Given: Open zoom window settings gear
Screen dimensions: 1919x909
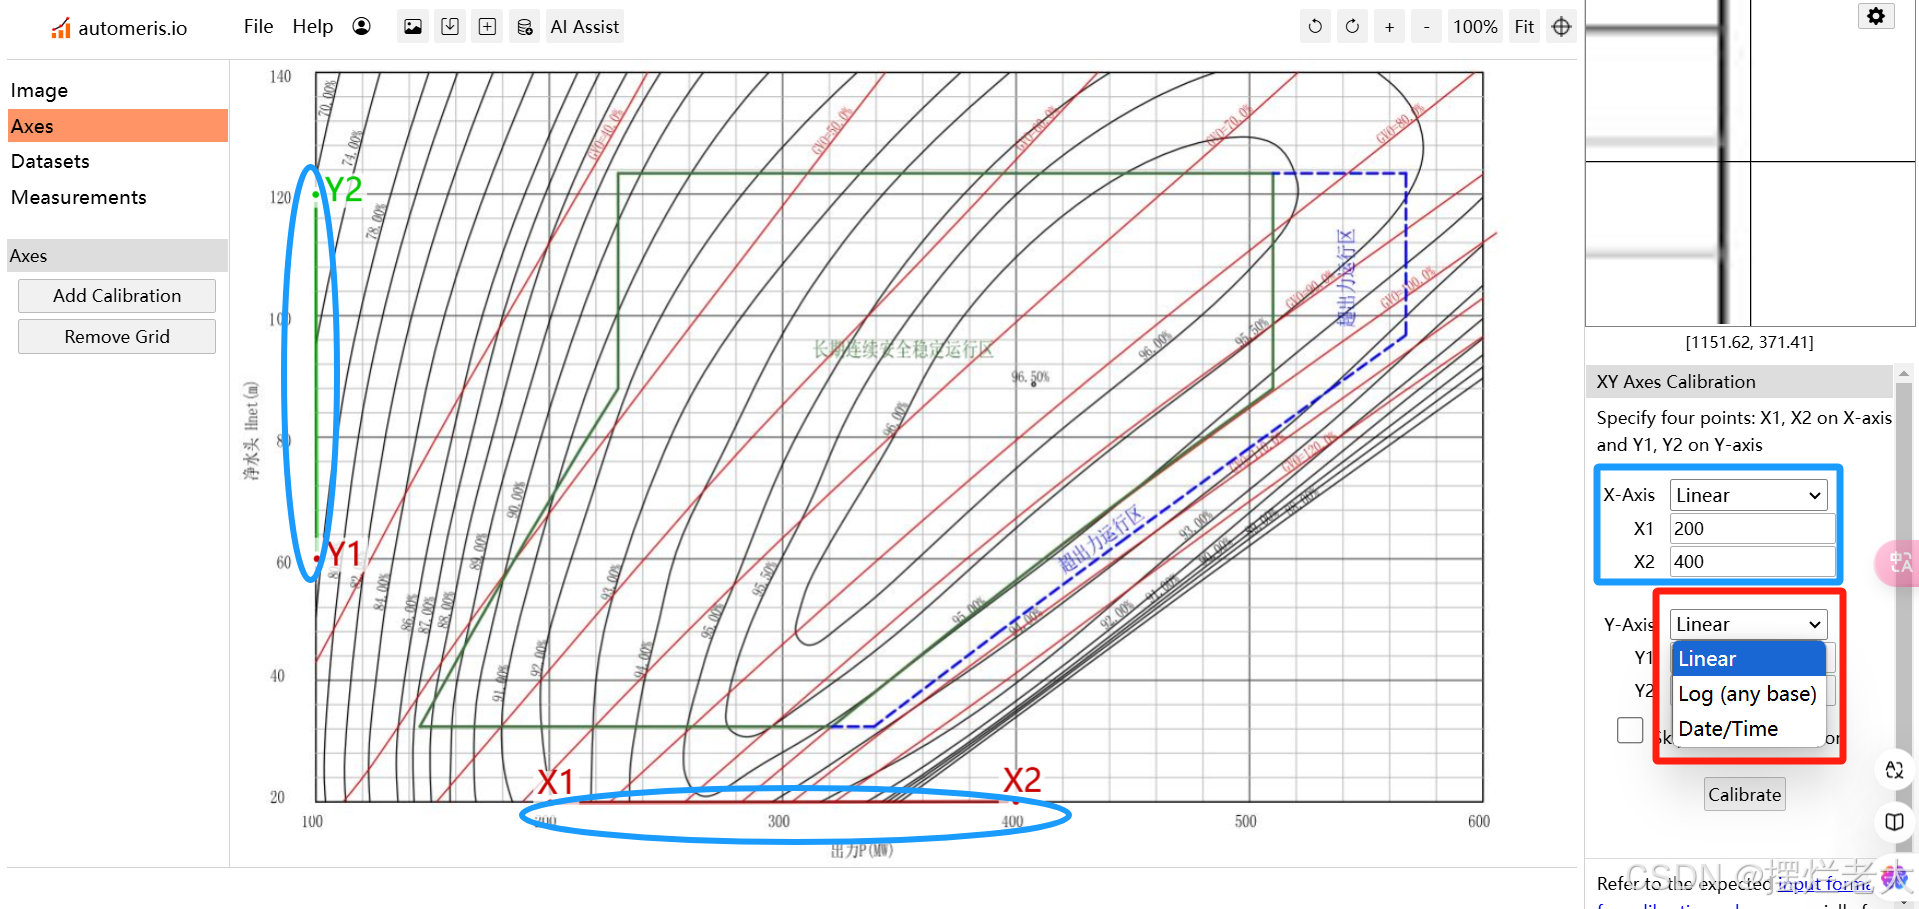Looking at the screenshot, I should [x=1876, y=16].
